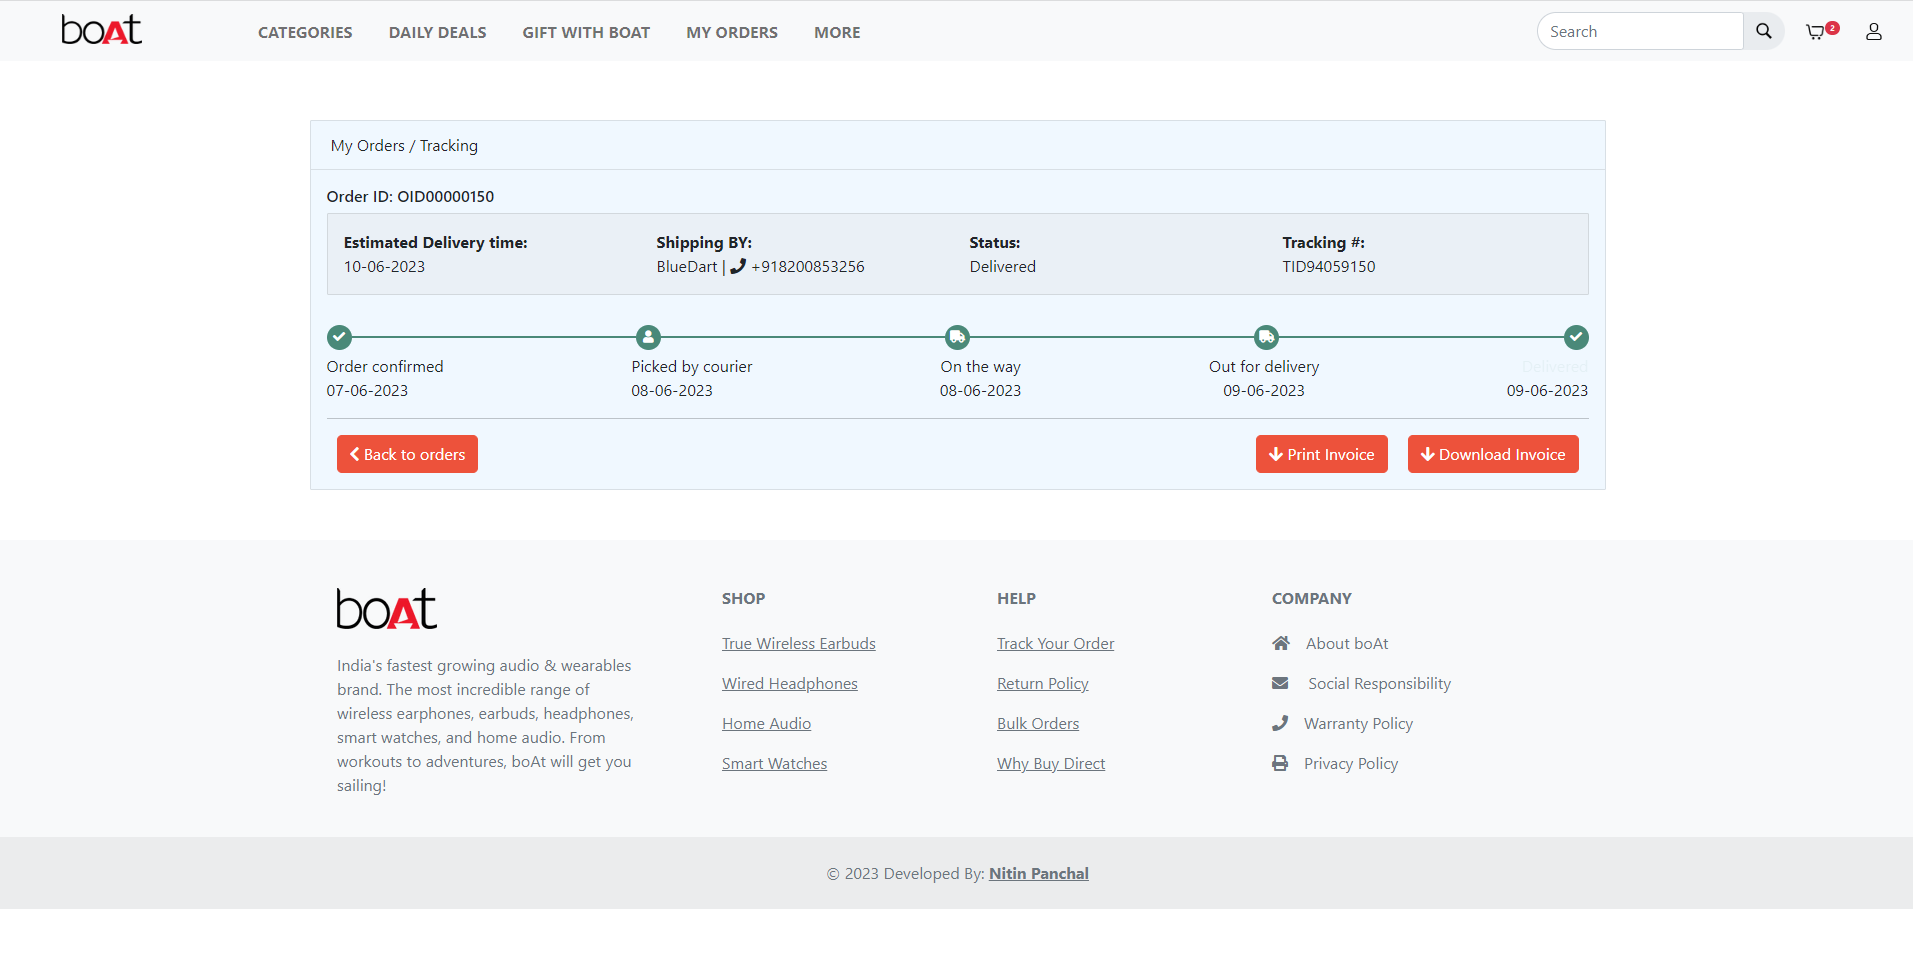Open True Wireless Earbuds link
The image size is (1913, 968).
point(799,643)
